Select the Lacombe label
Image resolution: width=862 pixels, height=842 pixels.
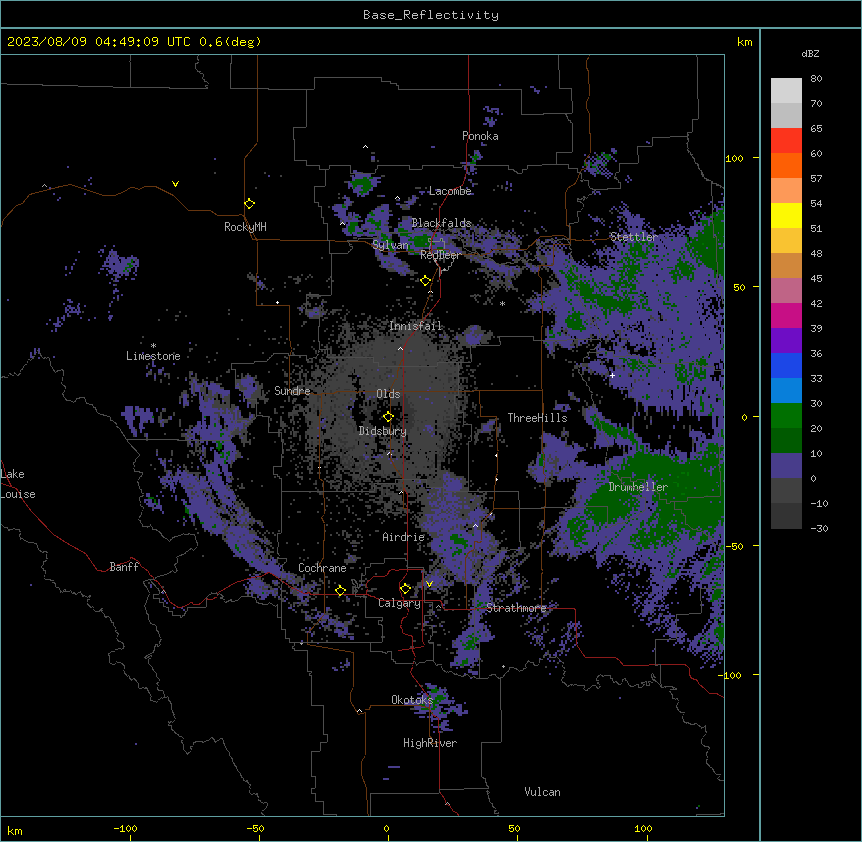450,191
